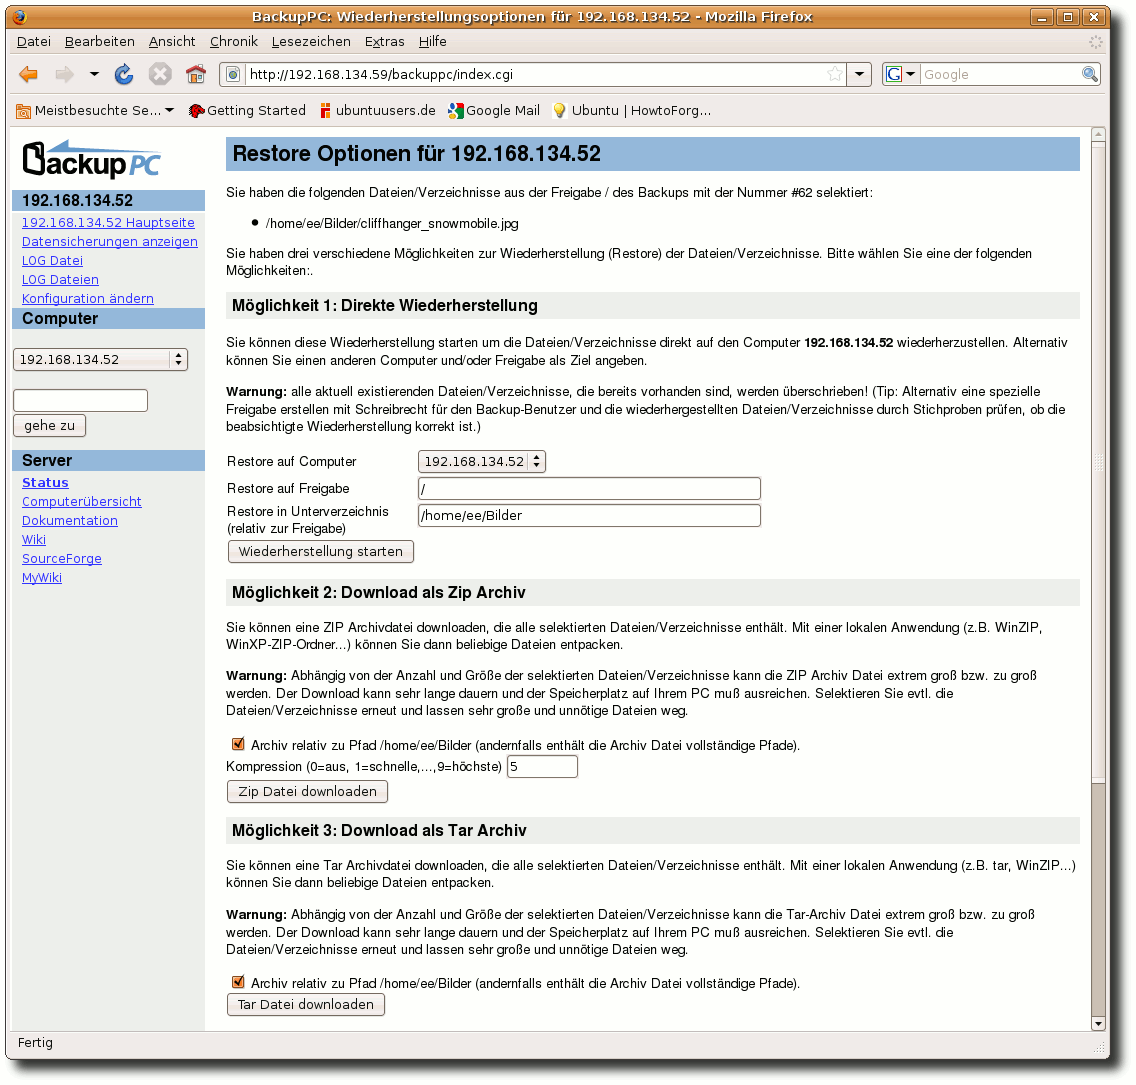Image resolution: width=1136 pixels, height=1085 pixels.
Task: Open the Lesezeichen menu
Action: pyautogui.click(x=311, y=41)
